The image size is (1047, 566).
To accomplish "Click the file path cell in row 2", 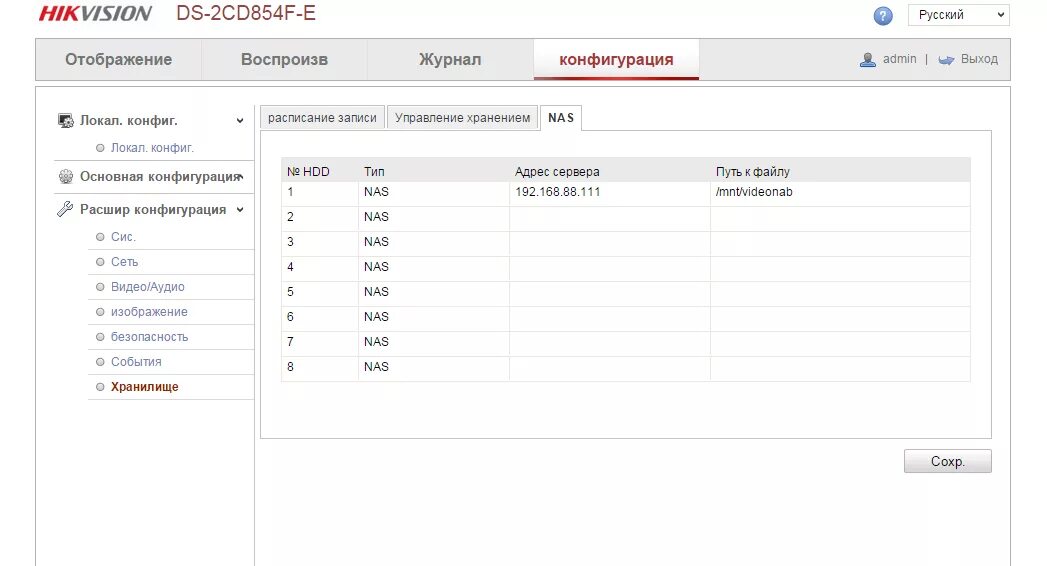I will coord(840,217).
